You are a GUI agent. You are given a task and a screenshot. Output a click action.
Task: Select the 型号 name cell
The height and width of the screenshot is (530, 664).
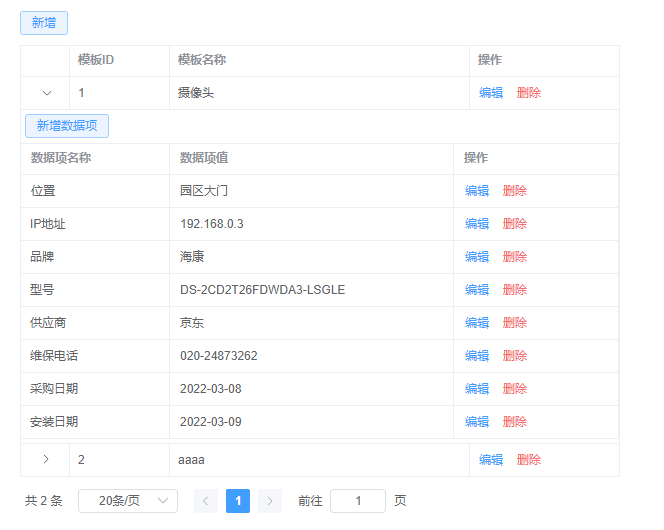(95, 290)
